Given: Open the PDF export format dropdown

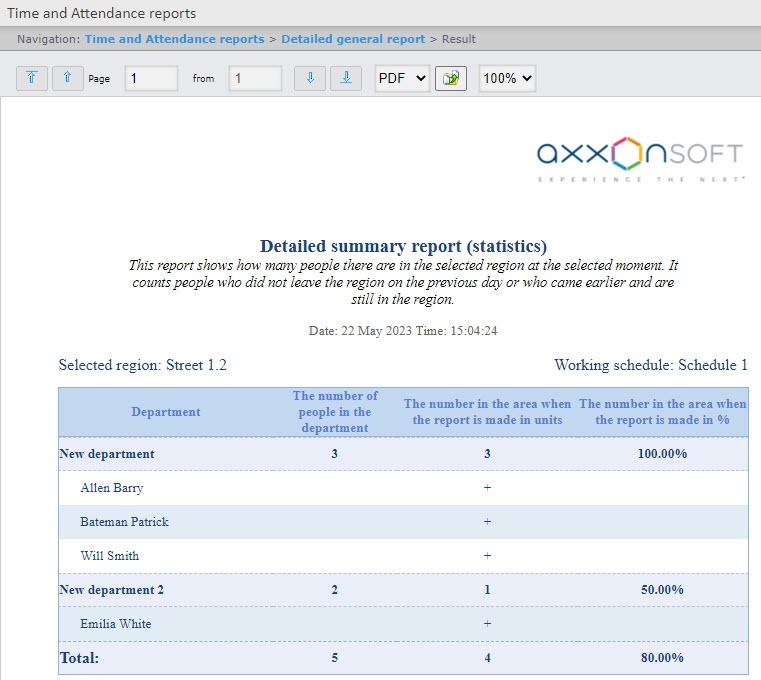Looking at the screenshot, I should point(402,78).
